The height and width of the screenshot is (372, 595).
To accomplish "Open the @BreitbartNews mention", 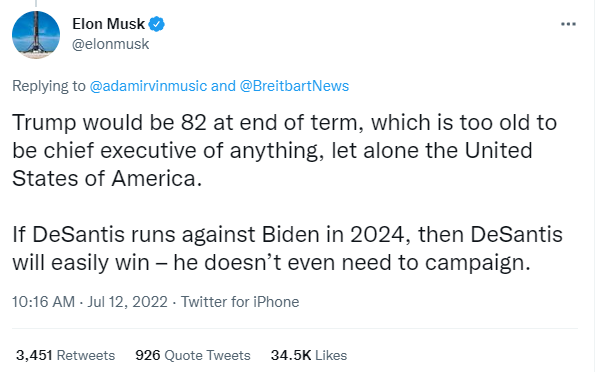I will click(294, 86).
